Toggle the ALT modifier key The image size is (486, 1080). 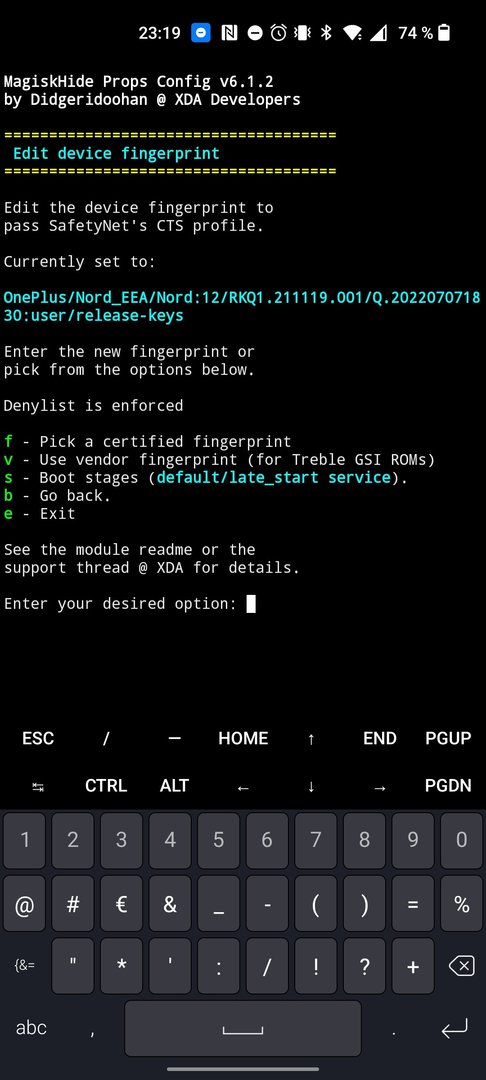click(174, 786)
